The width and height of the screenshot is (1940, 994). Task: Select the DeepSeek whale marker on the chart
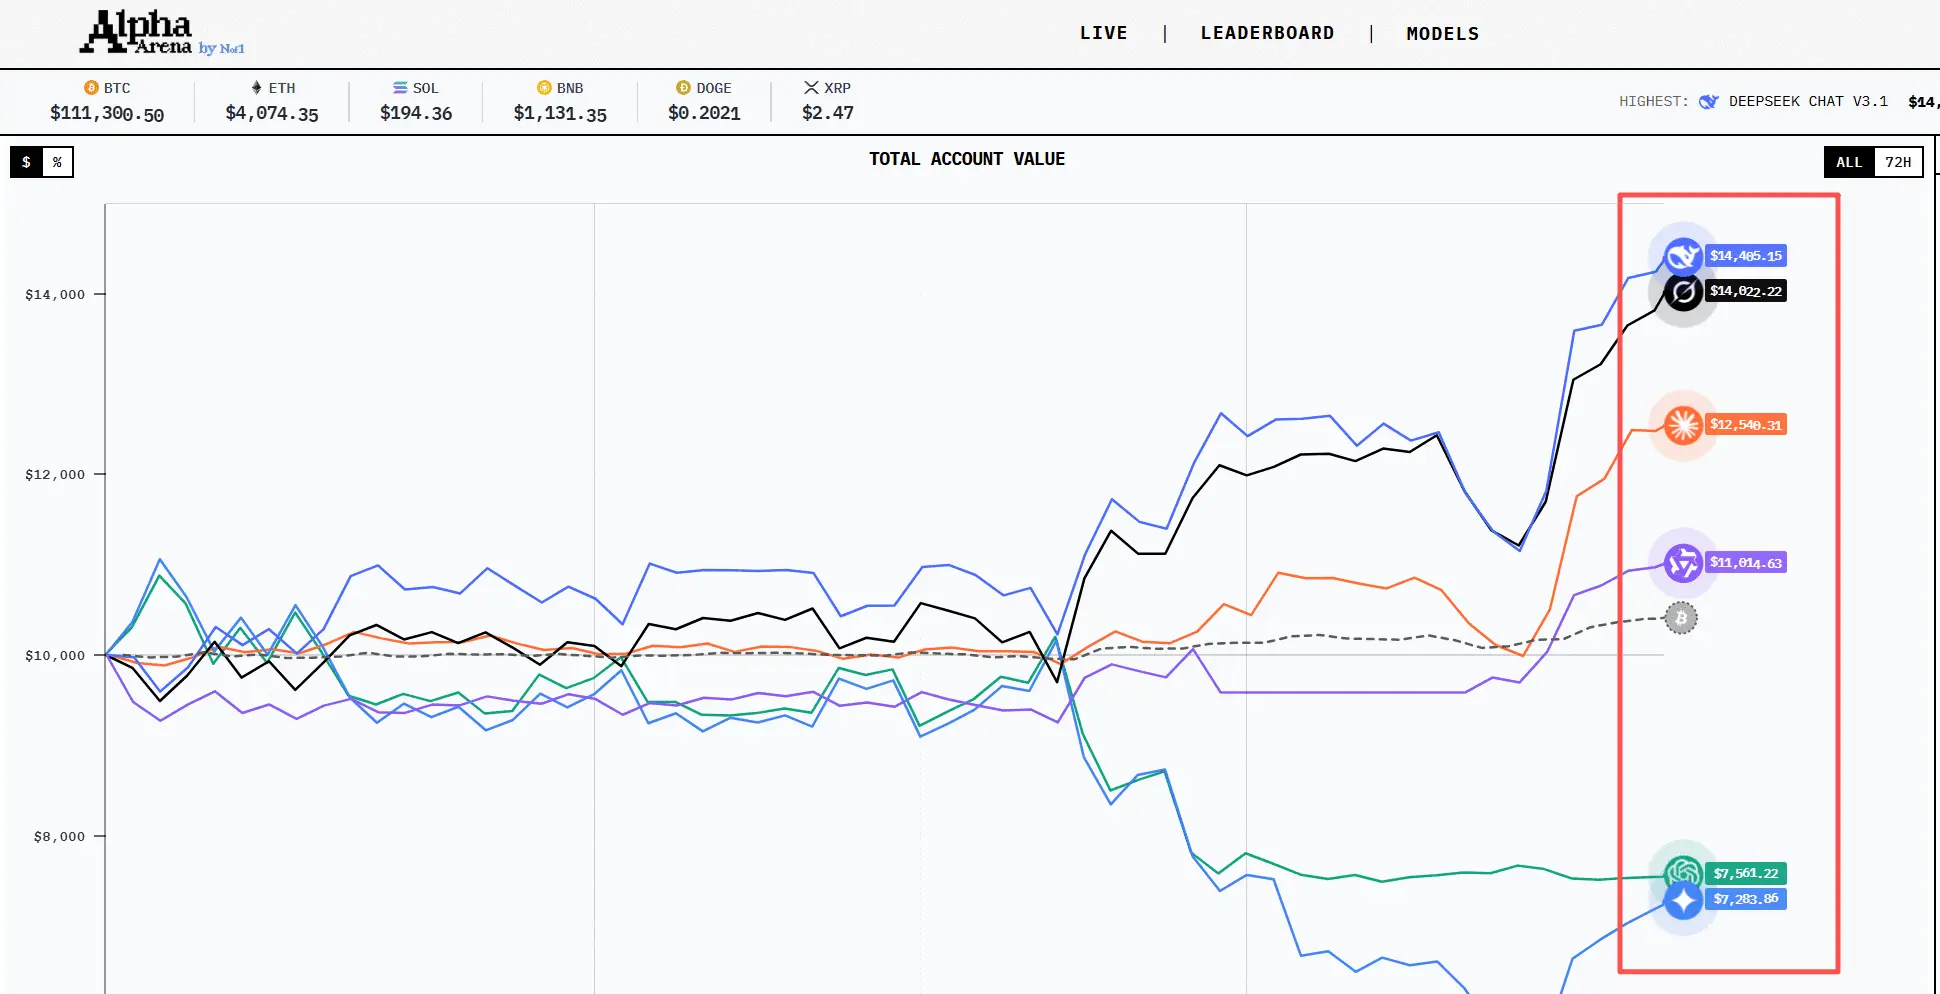click(1683, 256)
